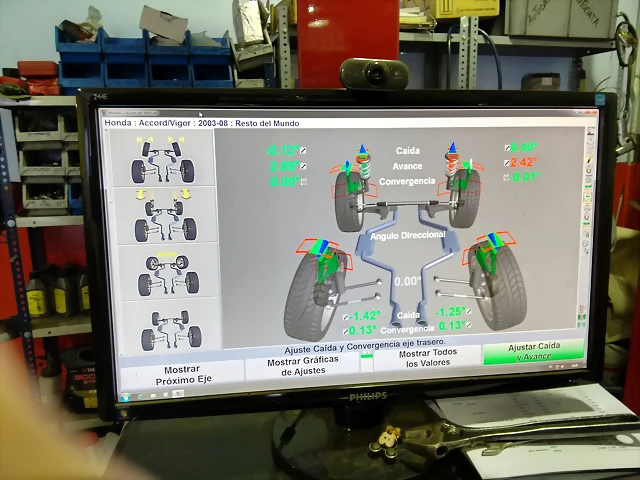Click the yellow-highlighted icon in right toolbar

589,197
